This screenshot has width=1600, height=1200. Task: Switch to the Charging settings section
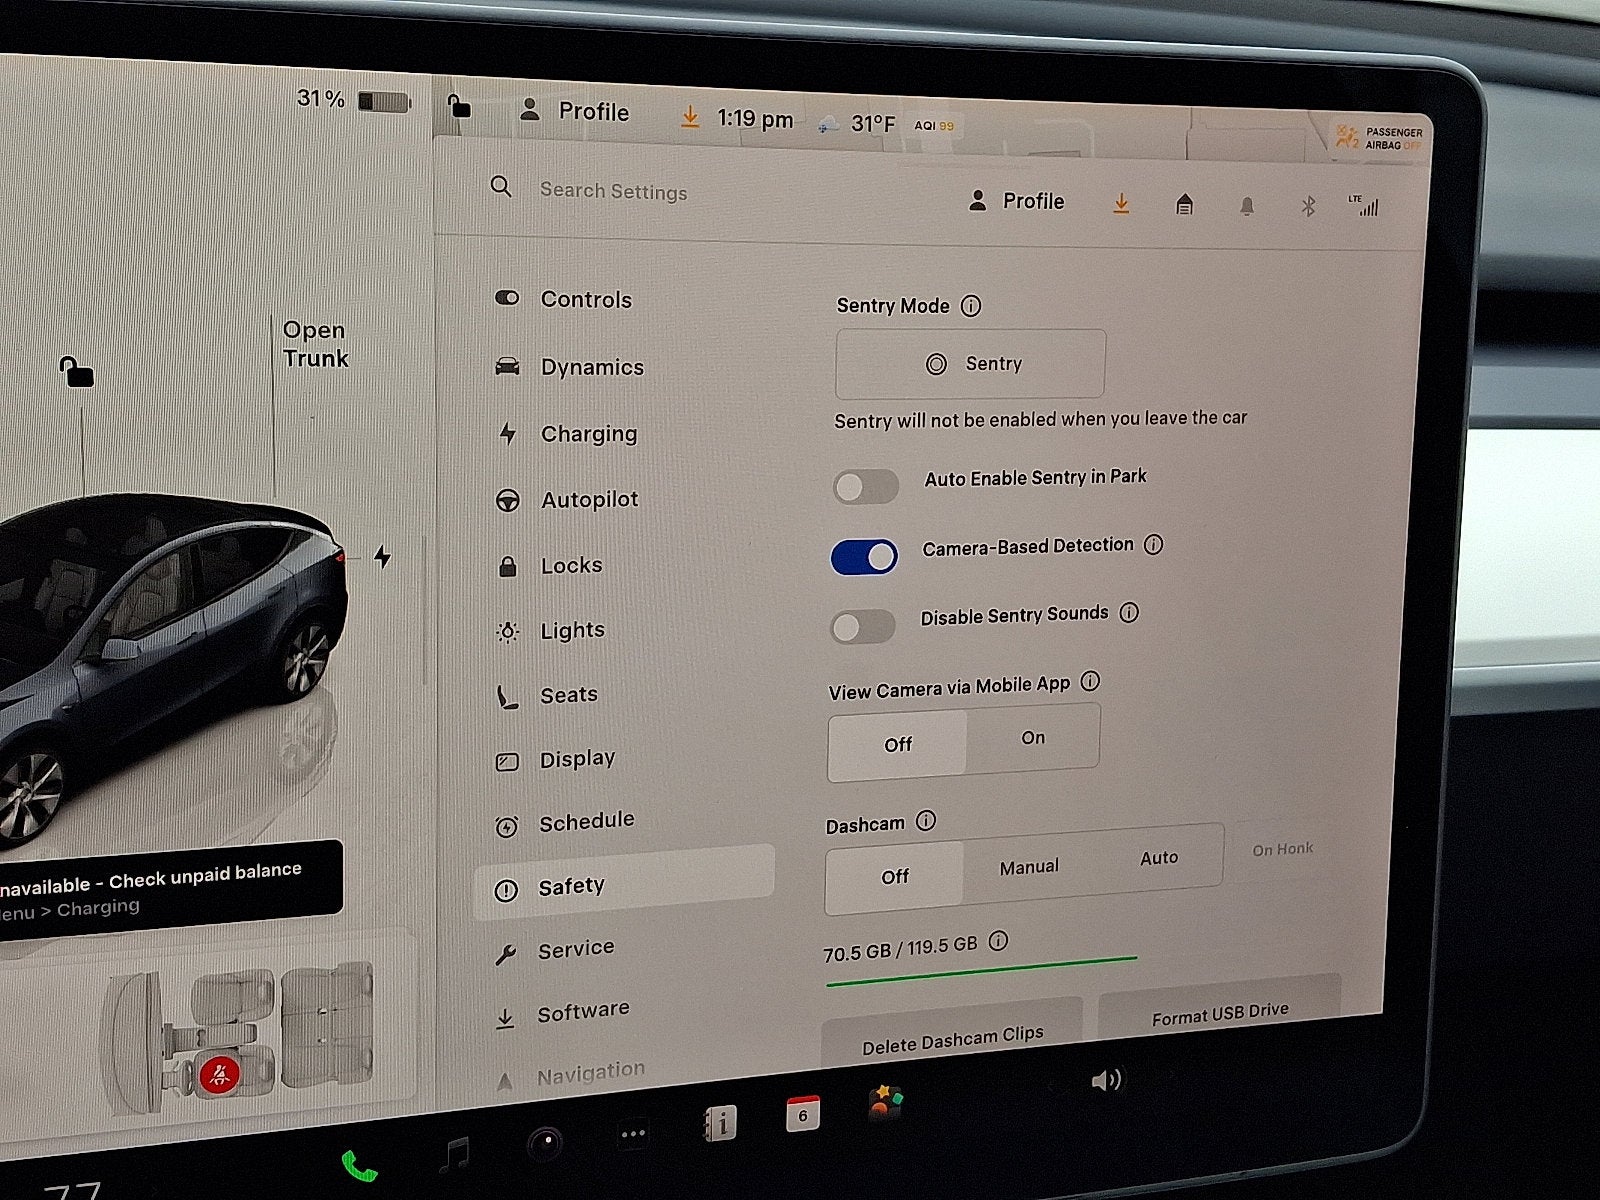[589, 433]
